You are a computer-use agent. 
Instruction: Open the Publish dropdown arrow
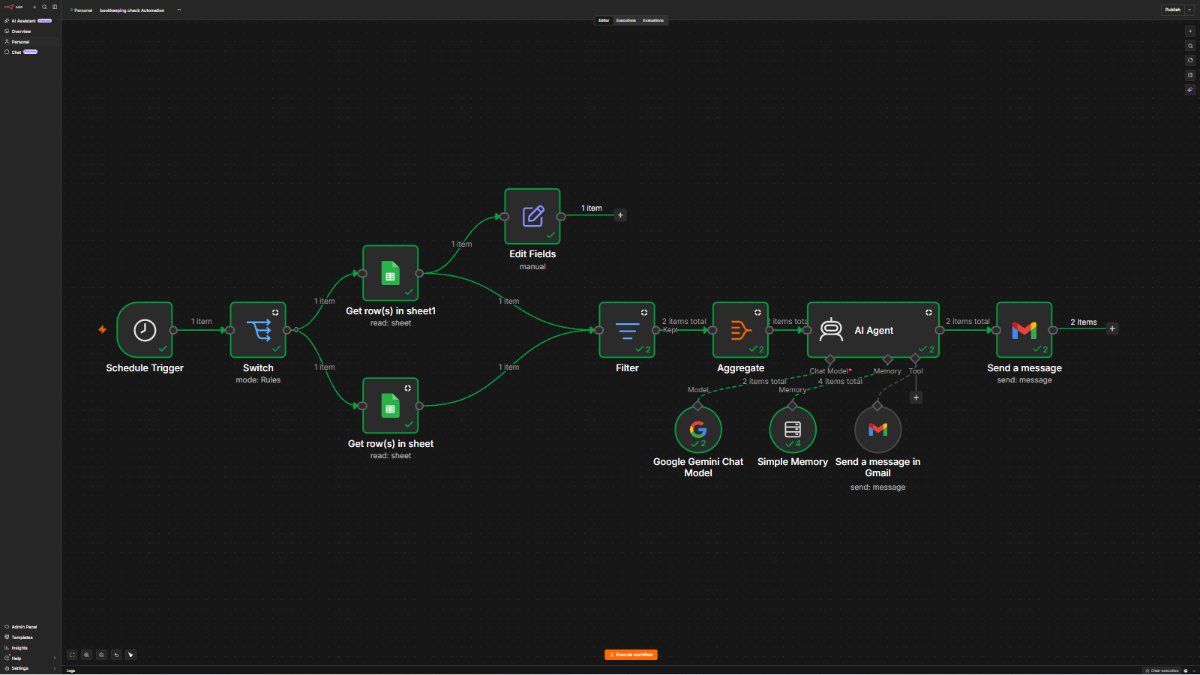coord(1190,9)
